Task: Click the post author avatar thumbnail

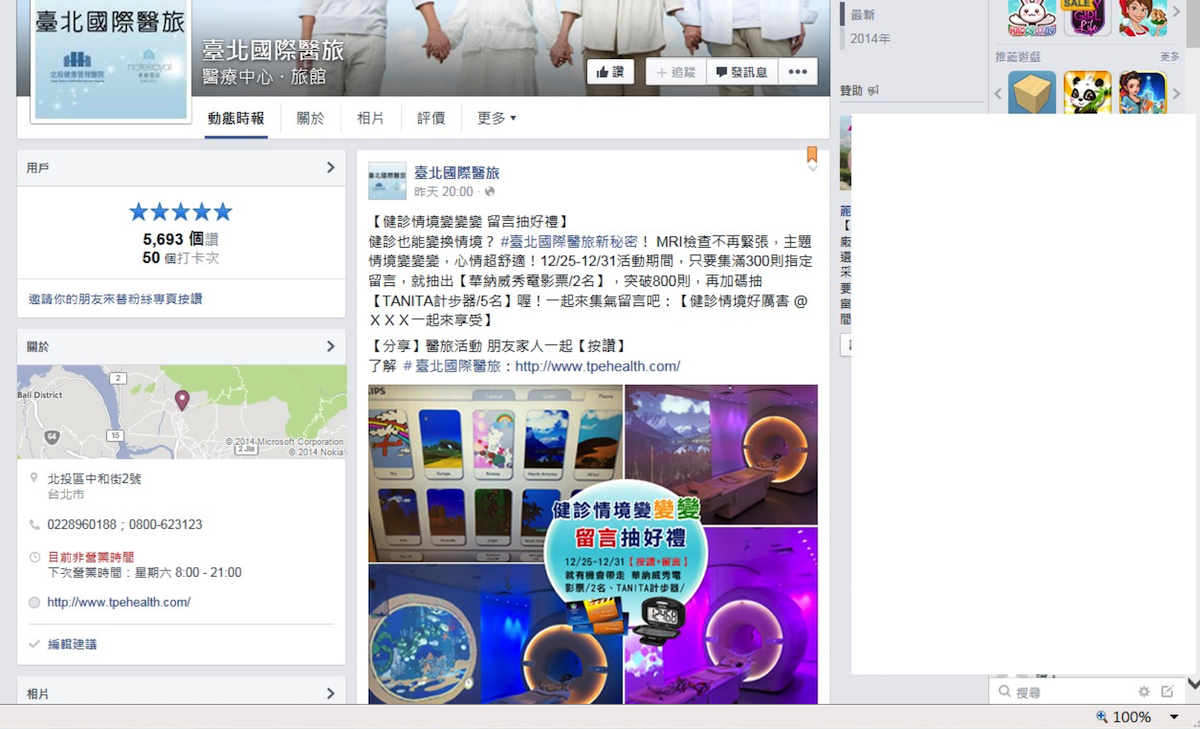Action: (387, 181)
